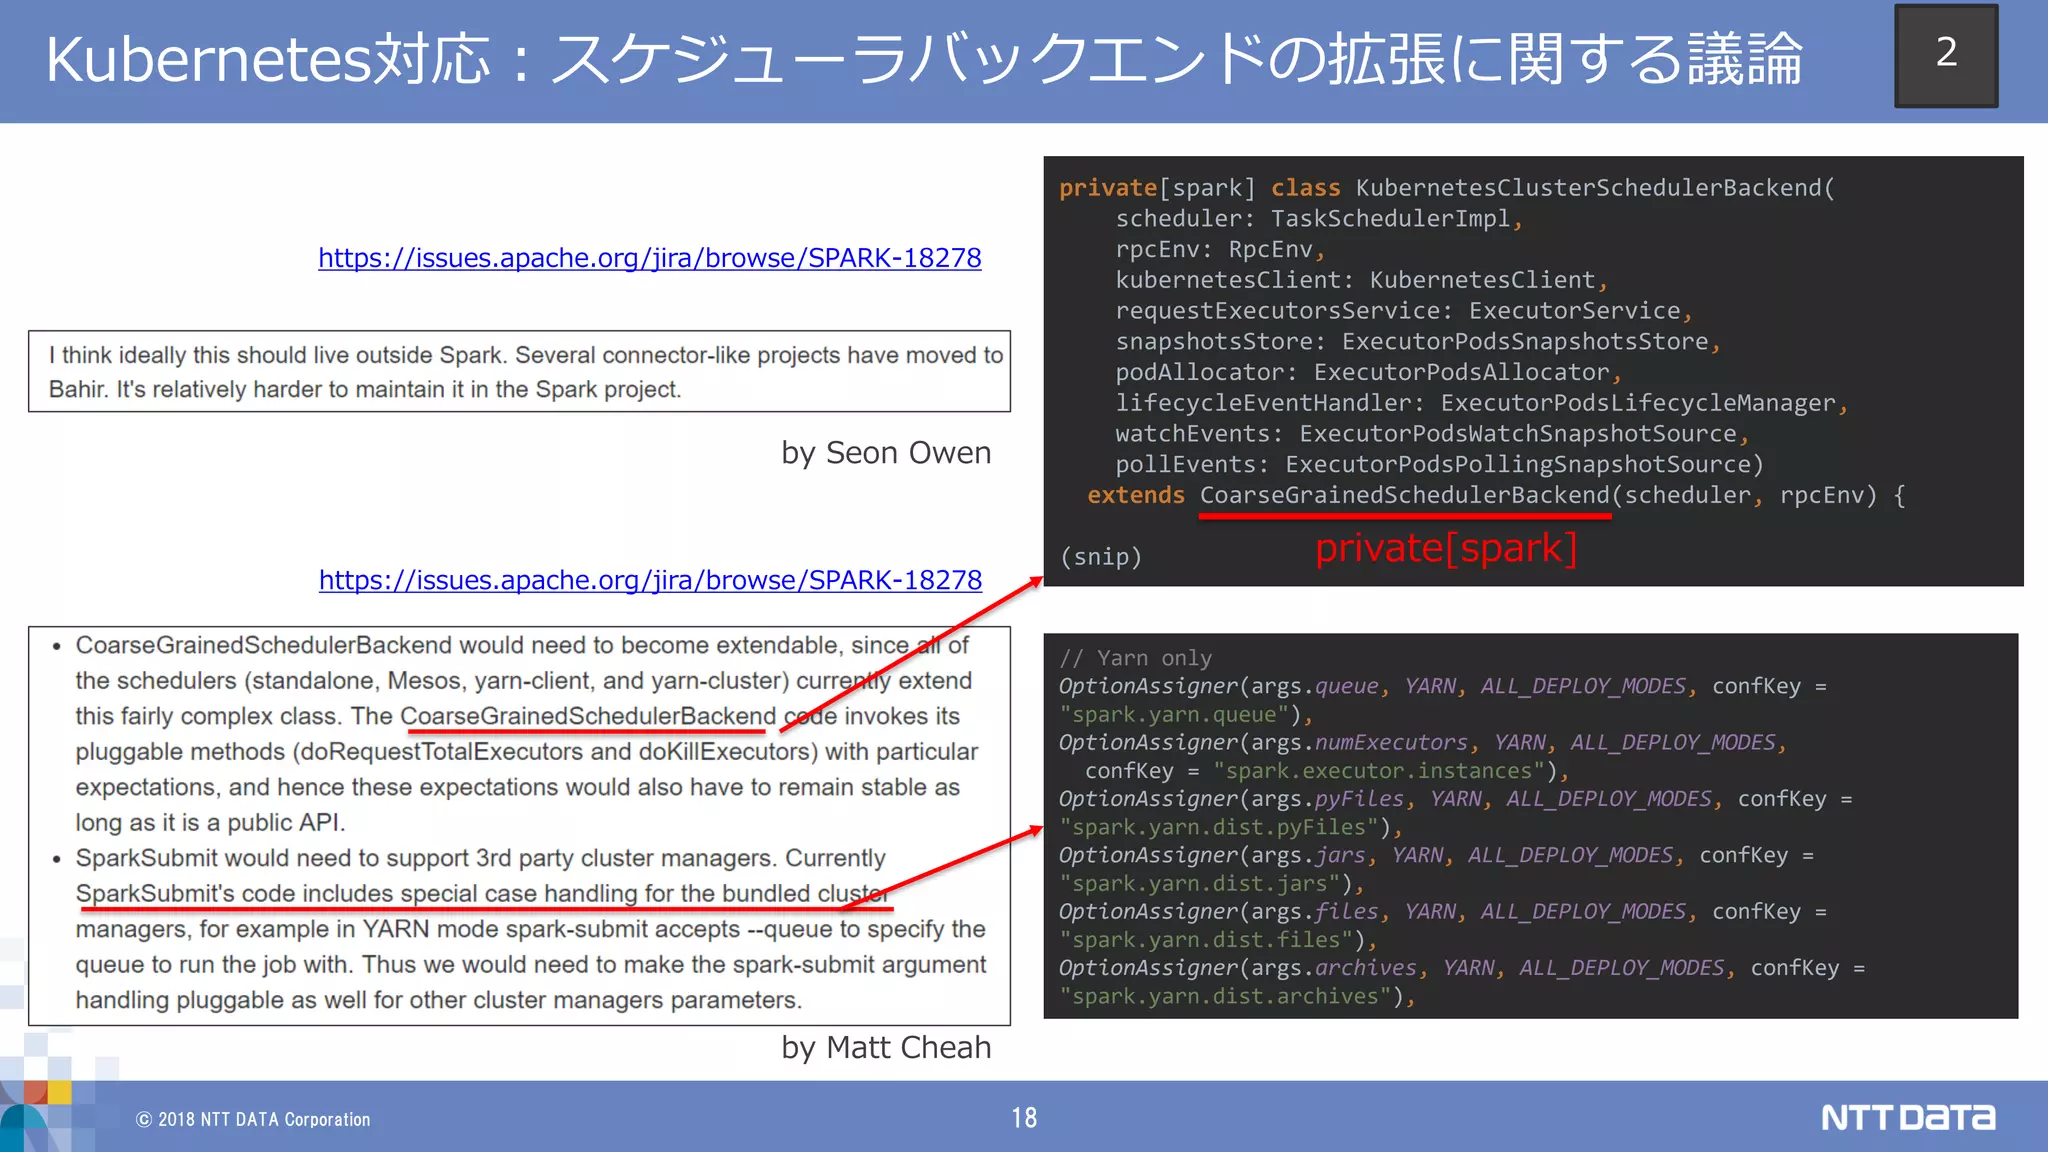Click the Sean Owen quote box

pos(519,371)
